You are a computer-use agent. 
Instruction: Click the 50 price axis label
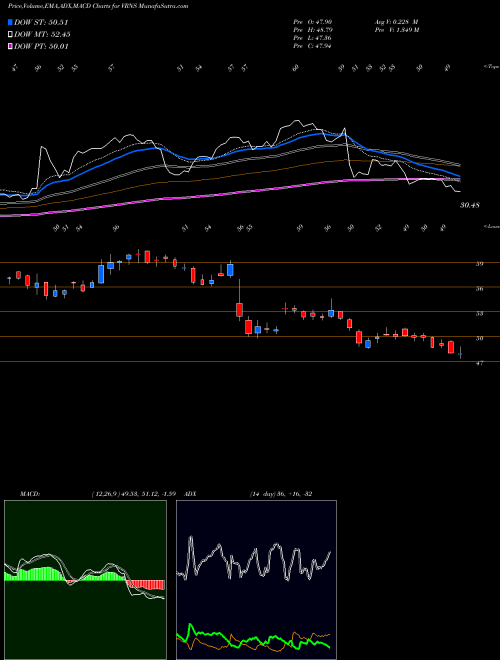(480, 338)
